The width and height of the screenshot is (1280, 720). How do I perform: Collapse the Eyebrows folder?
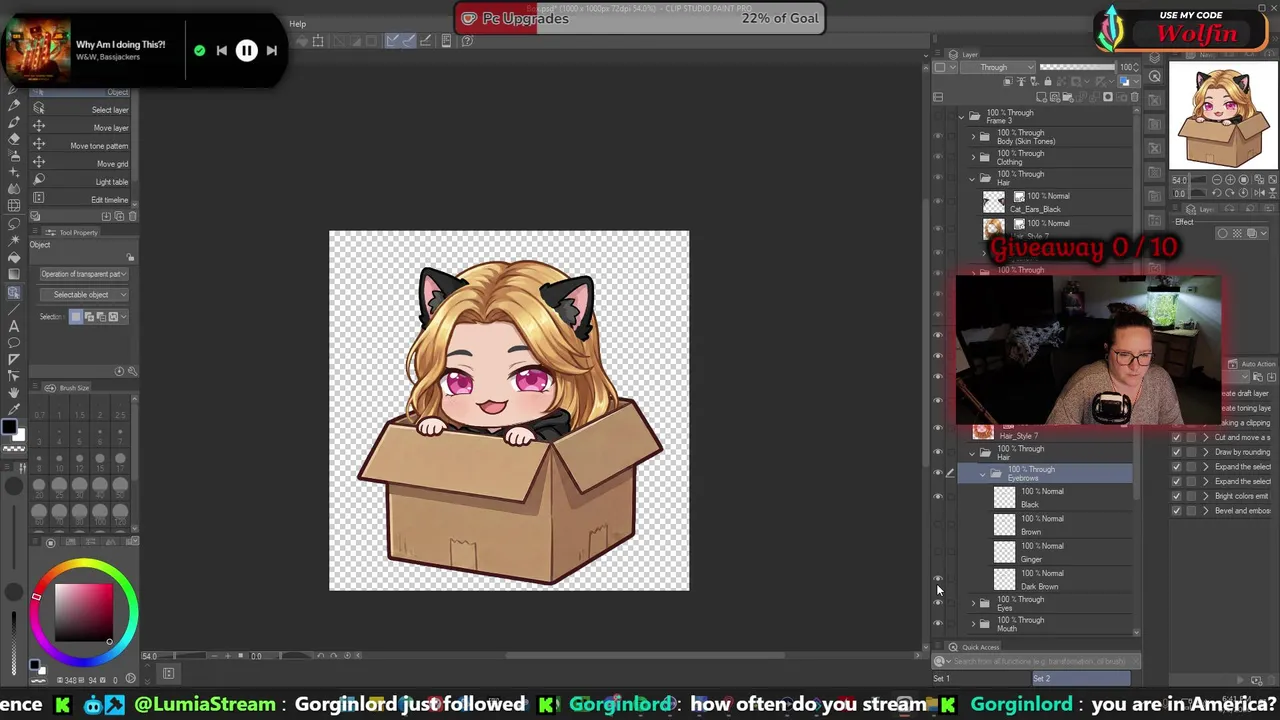click(983, 474)
